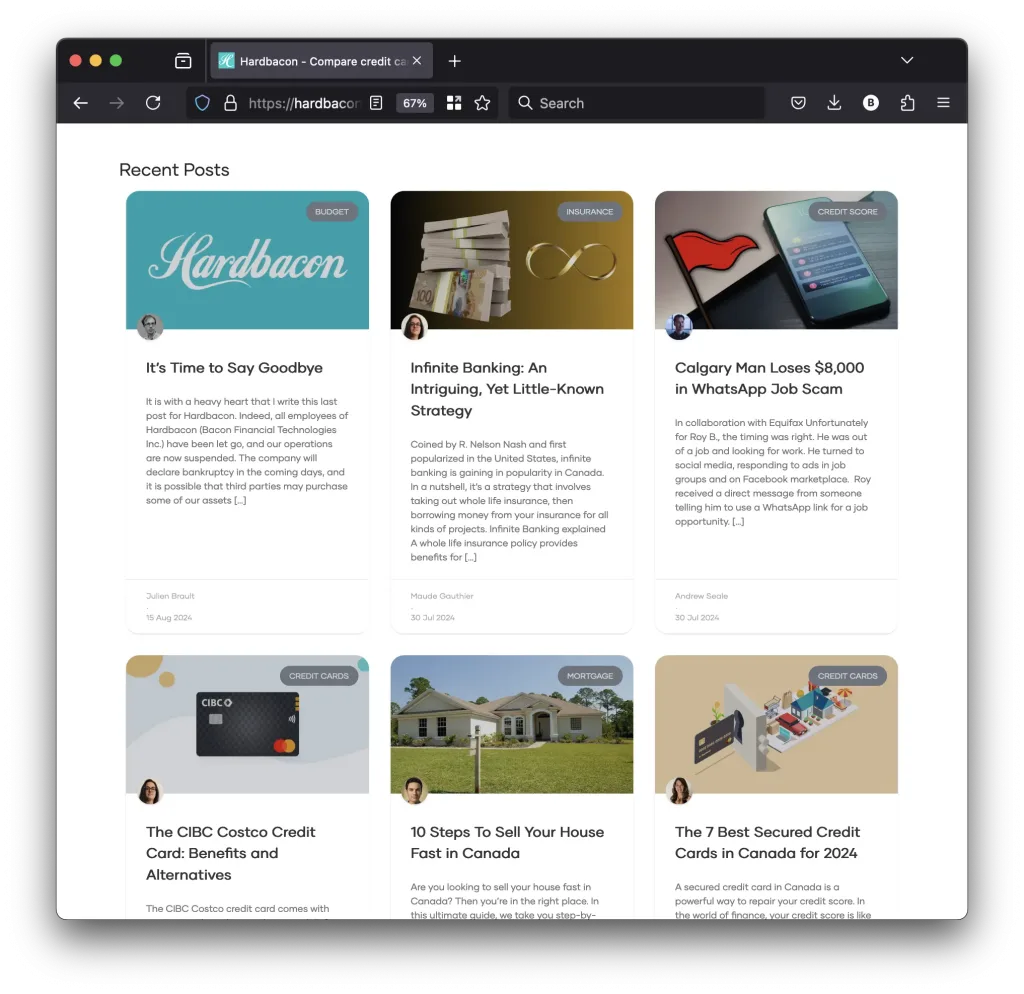Click the browser reload button

pos(153,103)
